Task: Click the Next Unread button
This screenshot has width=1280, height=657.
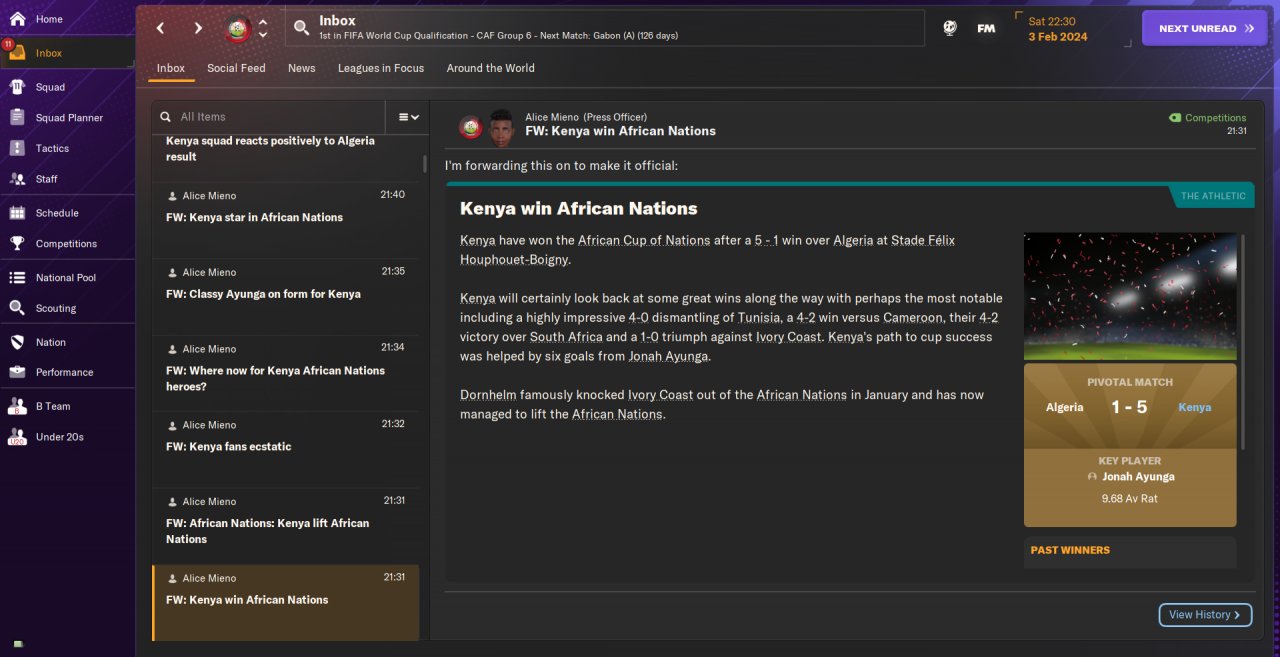Action: pos(1204,28)
